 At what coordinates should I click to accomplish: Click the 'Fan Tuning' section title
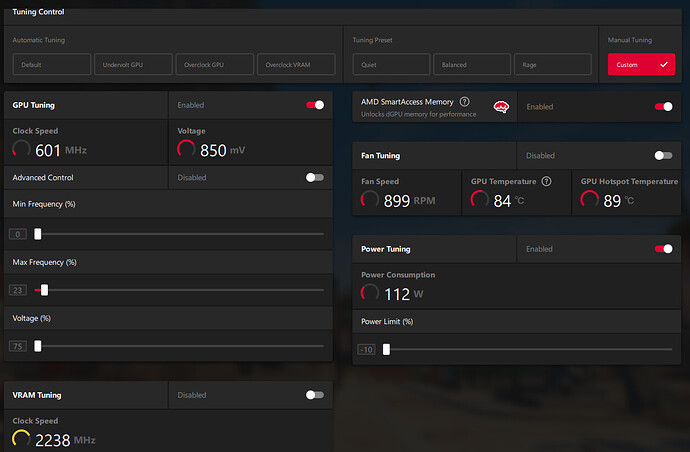pos(381,156)
